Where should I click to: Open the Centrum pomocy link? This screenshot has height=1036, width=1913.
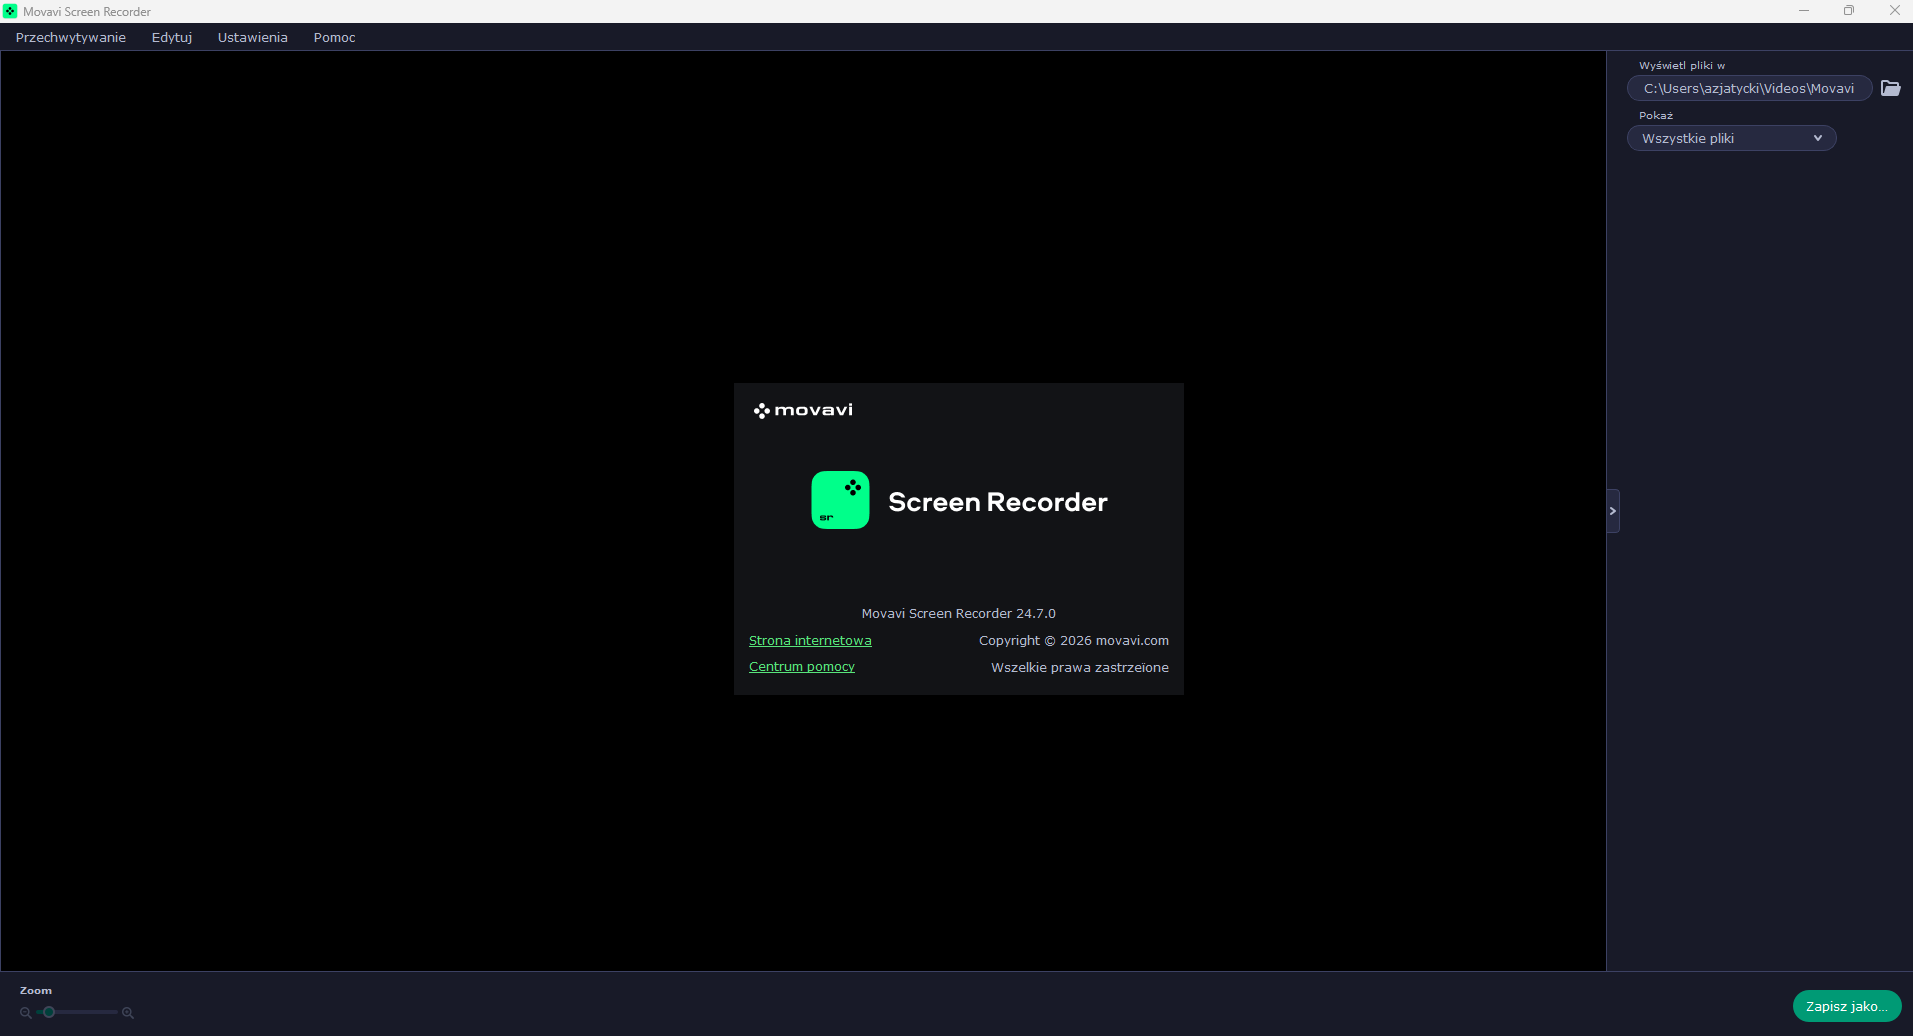click(802, 666)
